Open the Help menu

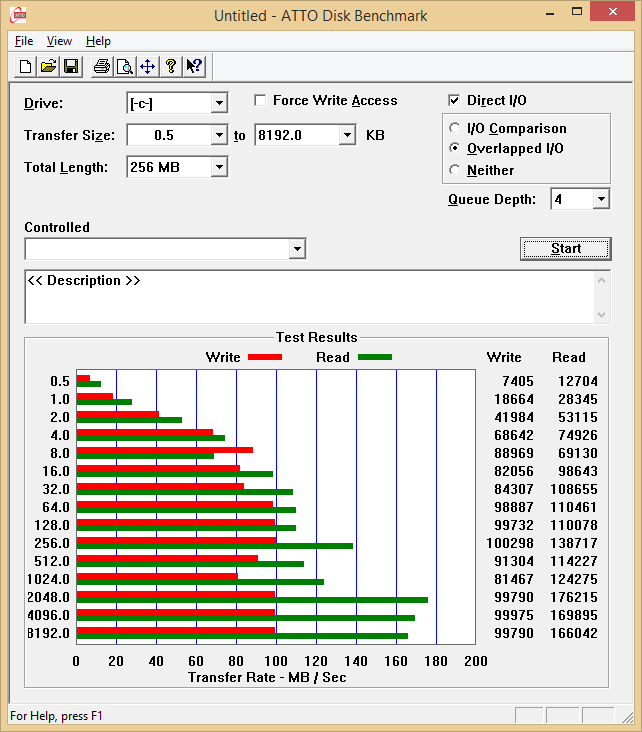click(x=98, y=41)
